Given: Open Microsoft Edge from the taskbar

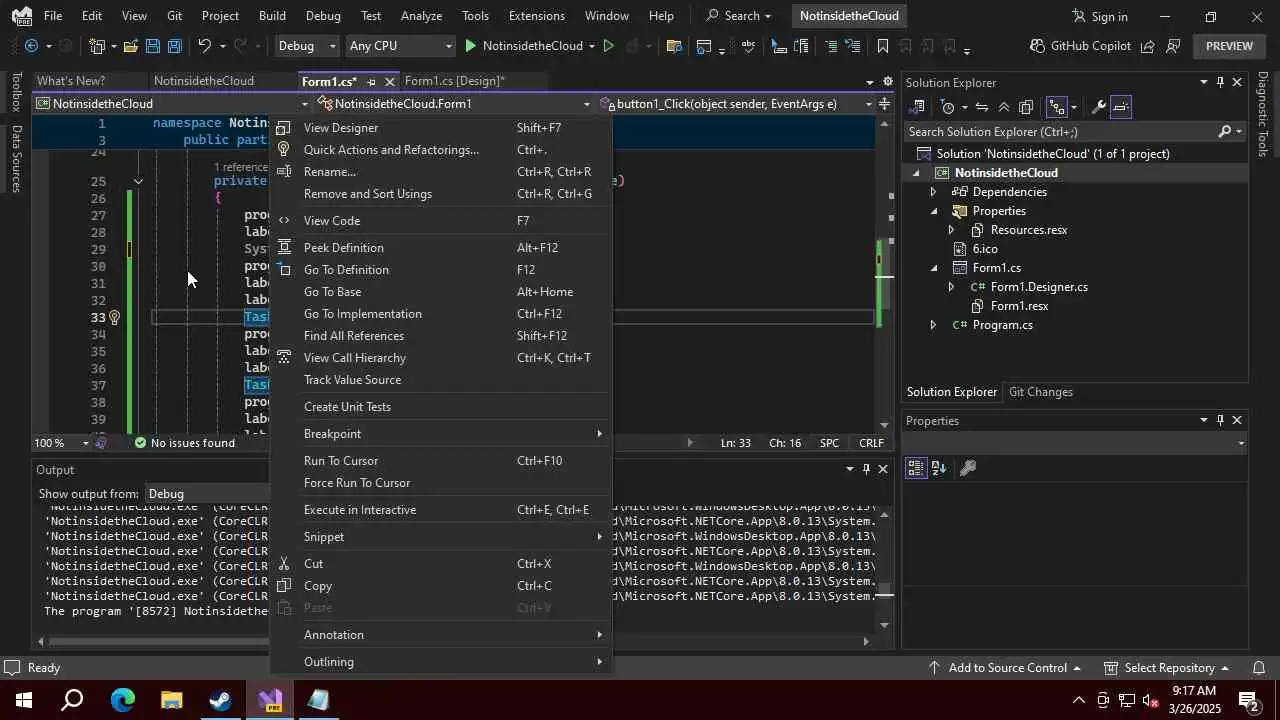Looking at the screenshot, I should 122,700.
